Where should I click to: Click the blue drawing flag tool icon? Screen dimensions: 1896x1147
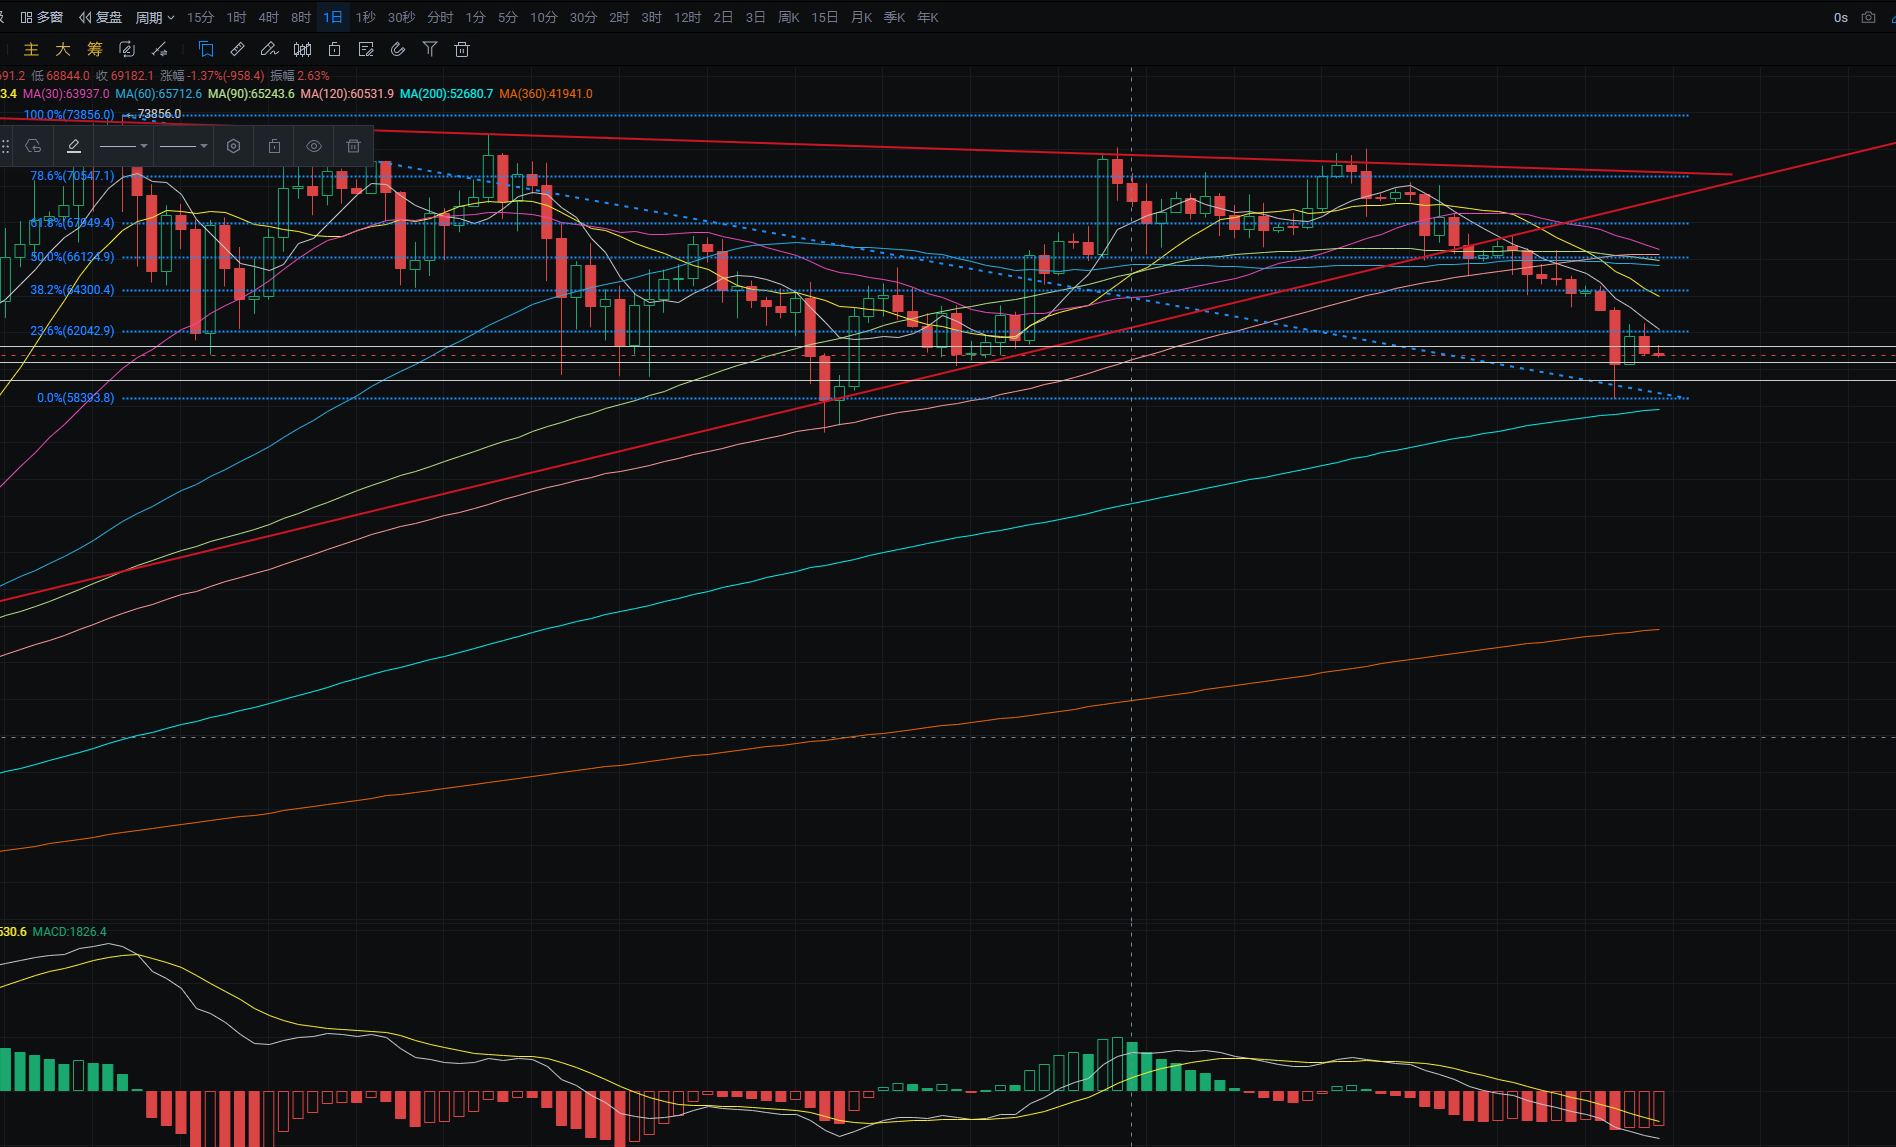[206, 49]
